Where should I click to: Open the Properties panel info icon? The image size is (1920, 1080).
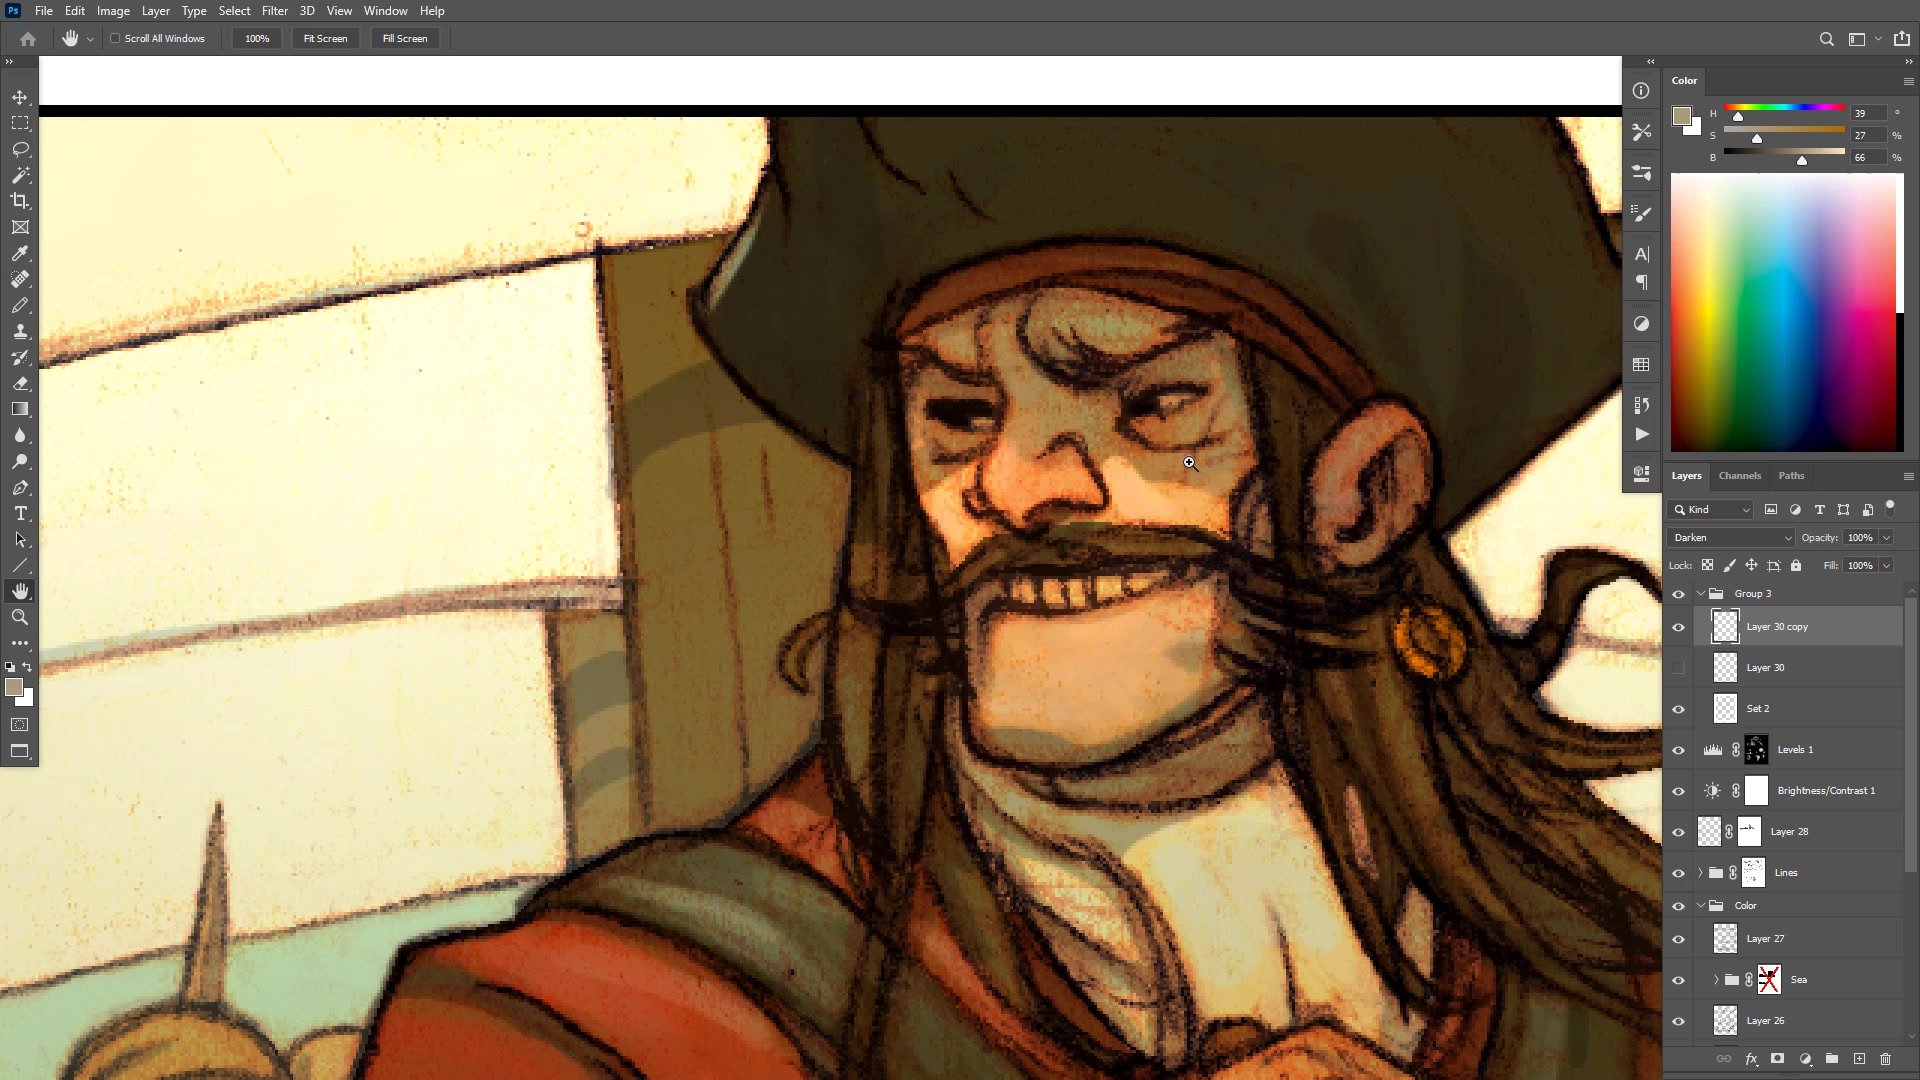click(1641, 91)
